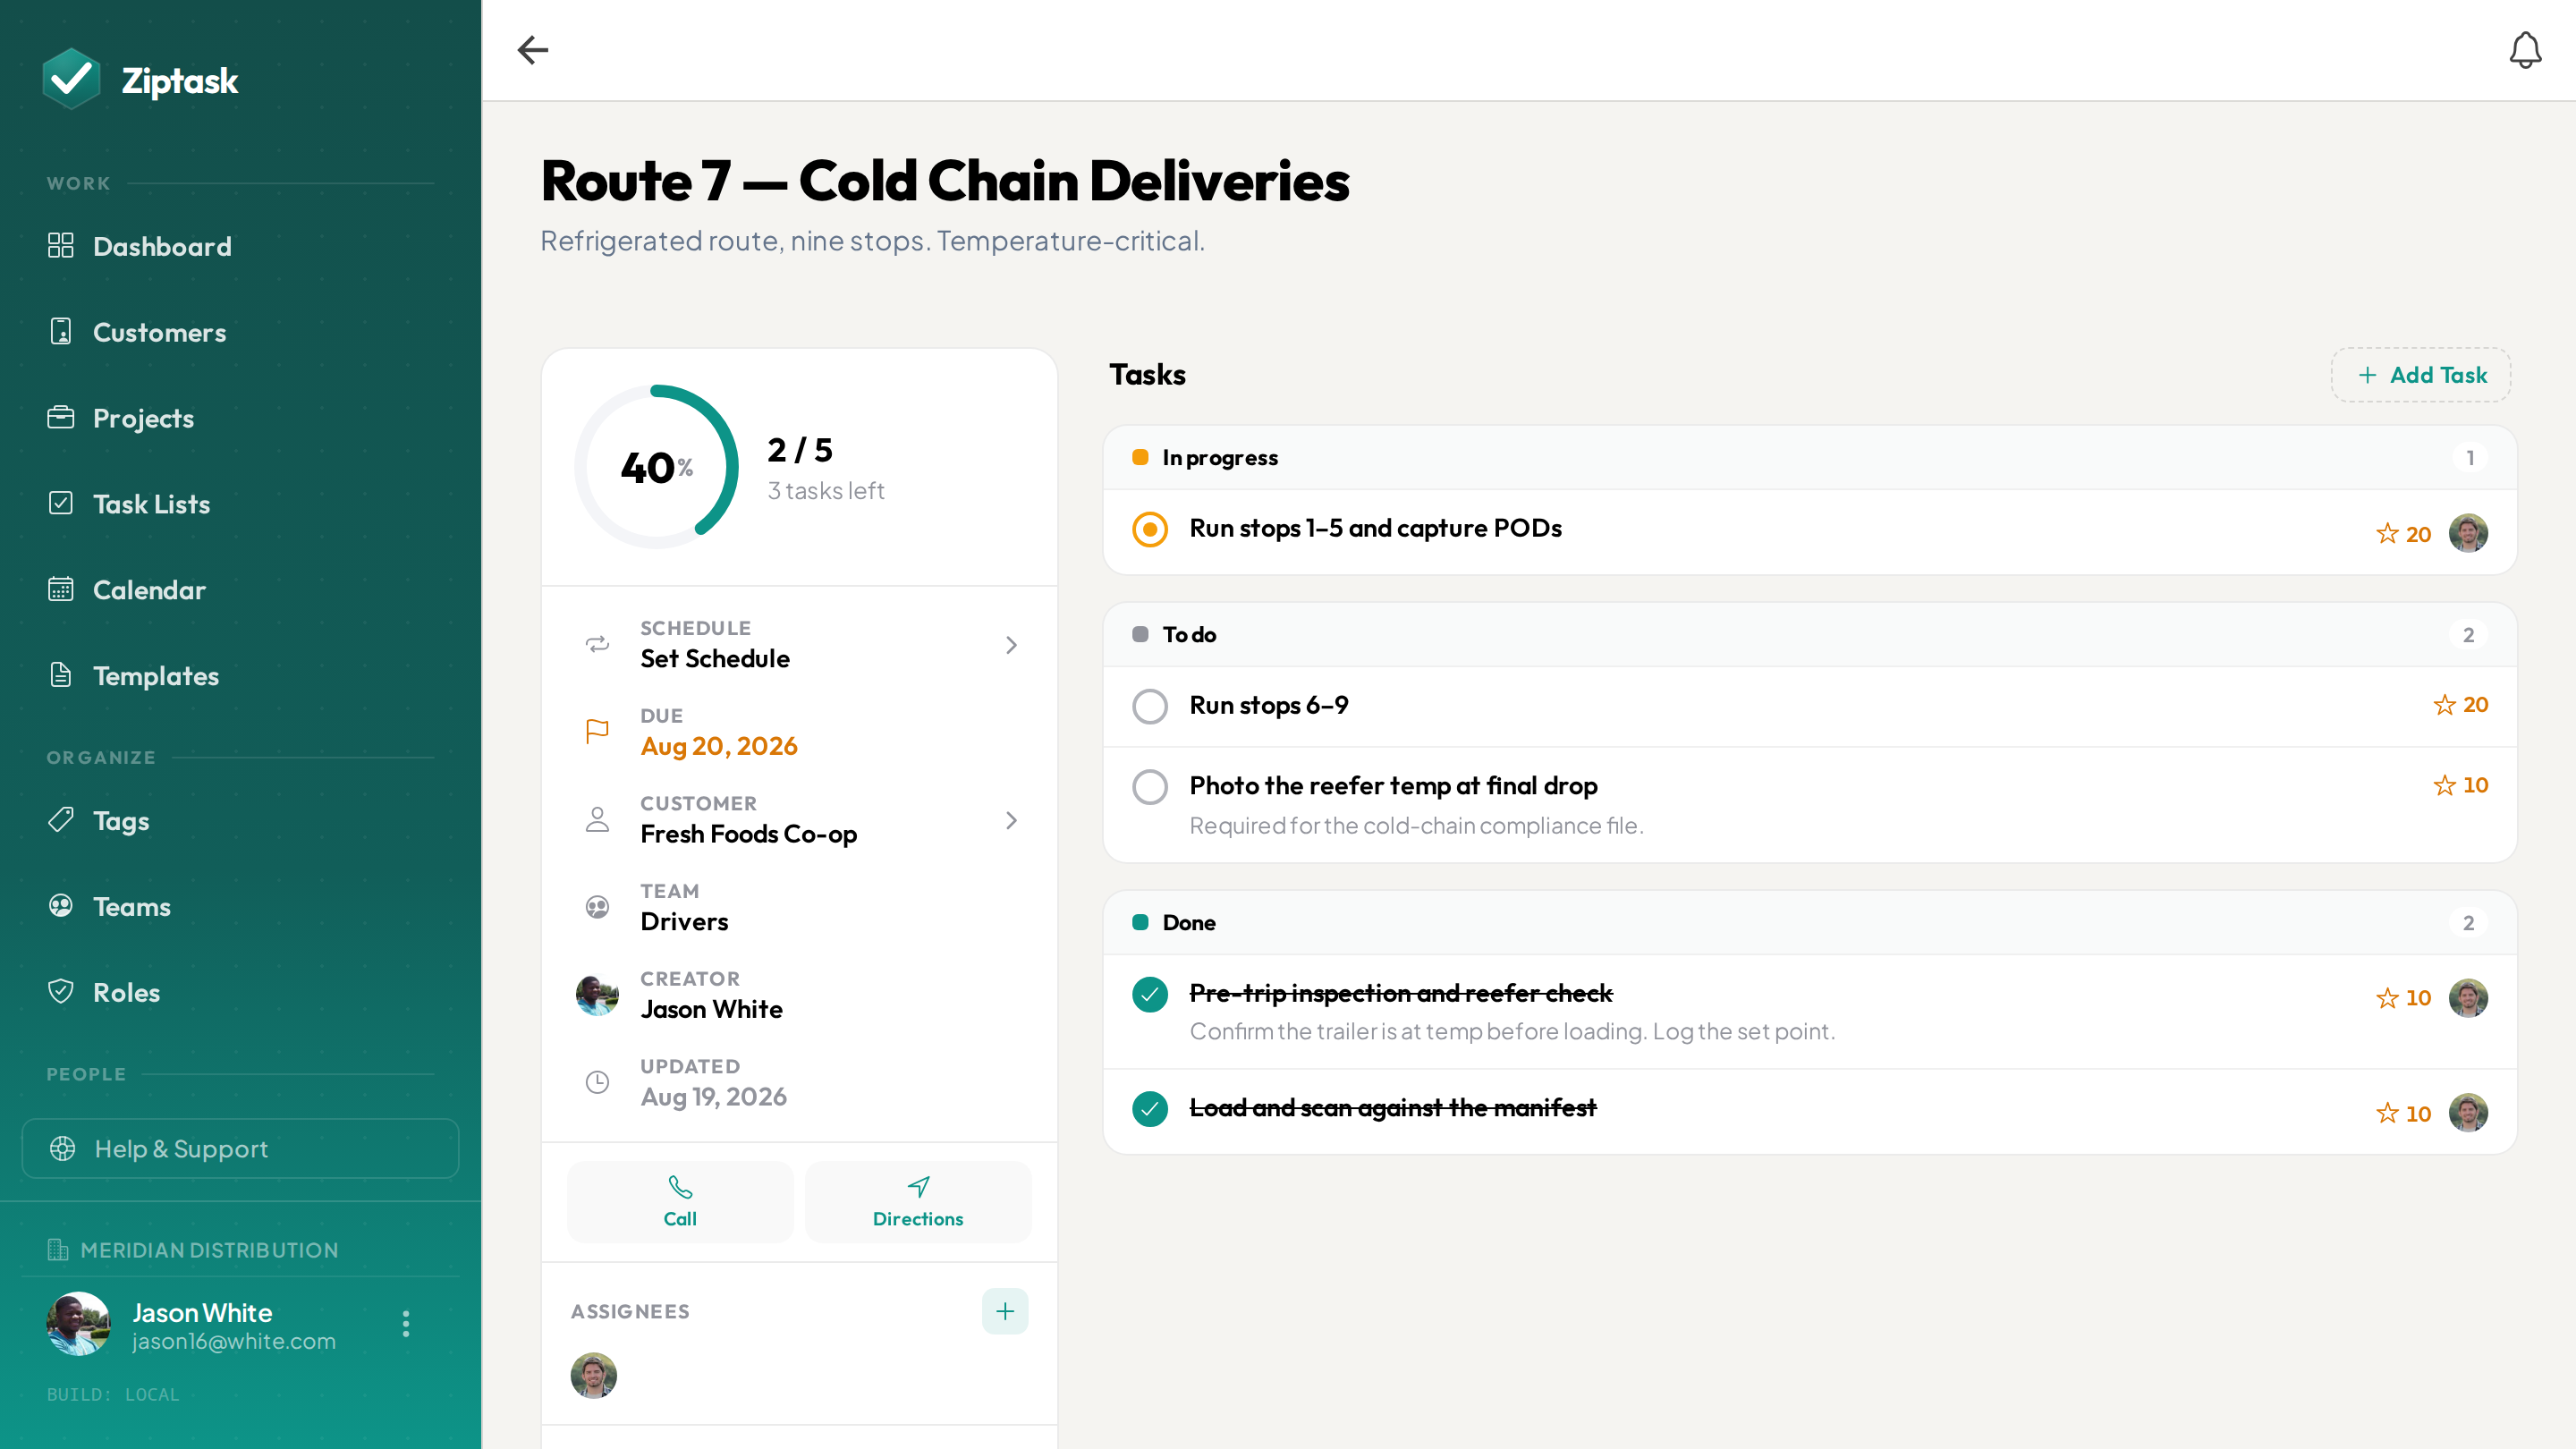
Task: Open the Roles page
Action: click(x=240, y=992)
